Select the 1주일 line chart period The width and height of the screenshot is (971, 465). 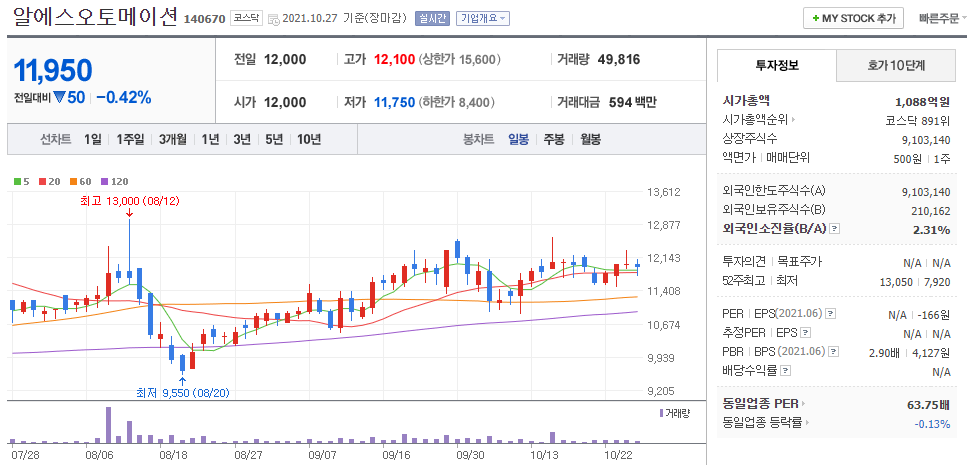pos(130,139)
